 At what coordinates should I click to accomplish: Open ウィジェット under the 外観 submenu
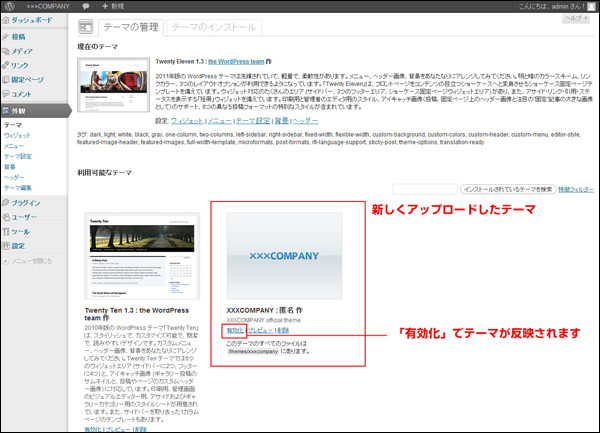coord(17,134)
